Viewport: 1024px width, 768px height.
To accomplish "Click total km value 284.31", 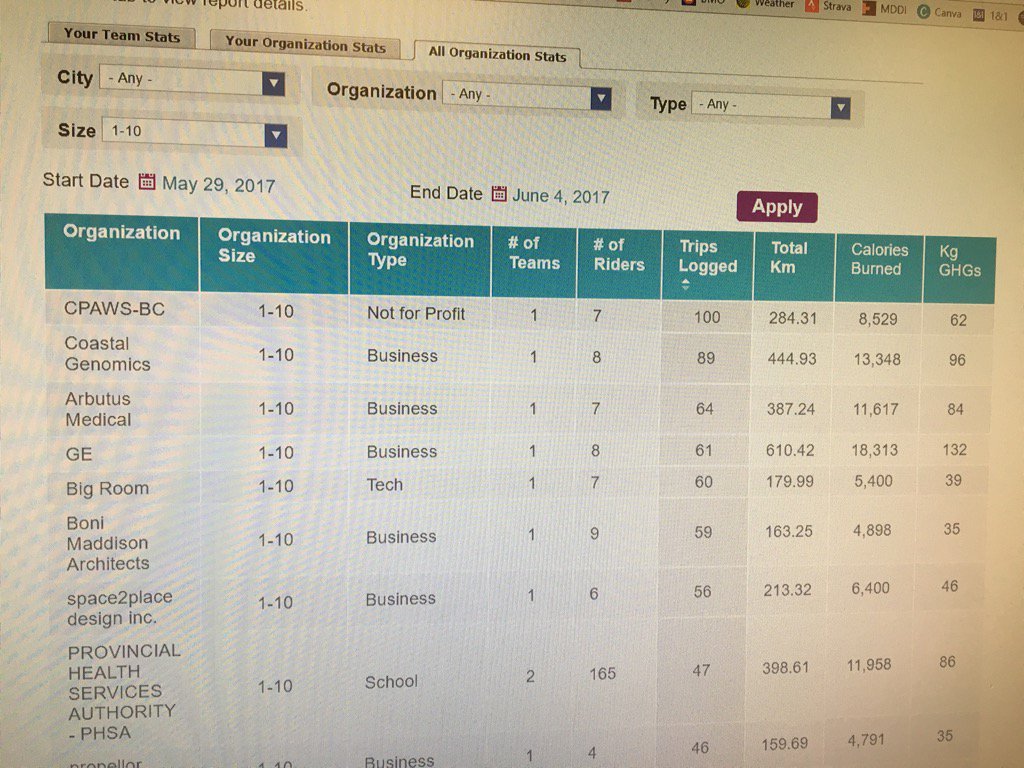I will point(792,319).
